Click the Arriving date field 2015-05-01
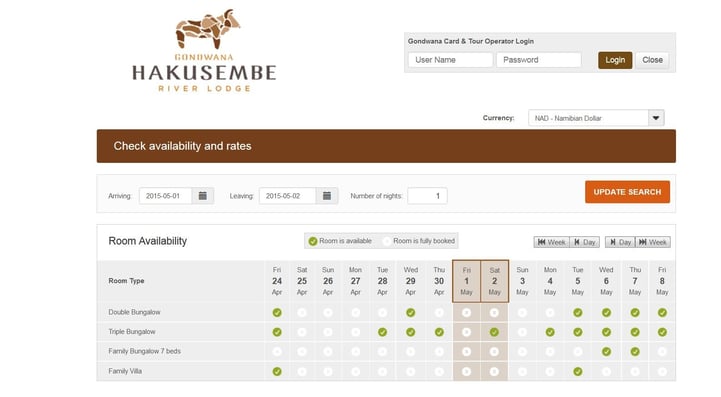This screenshot has width=721, height=397. pos(166,196)
